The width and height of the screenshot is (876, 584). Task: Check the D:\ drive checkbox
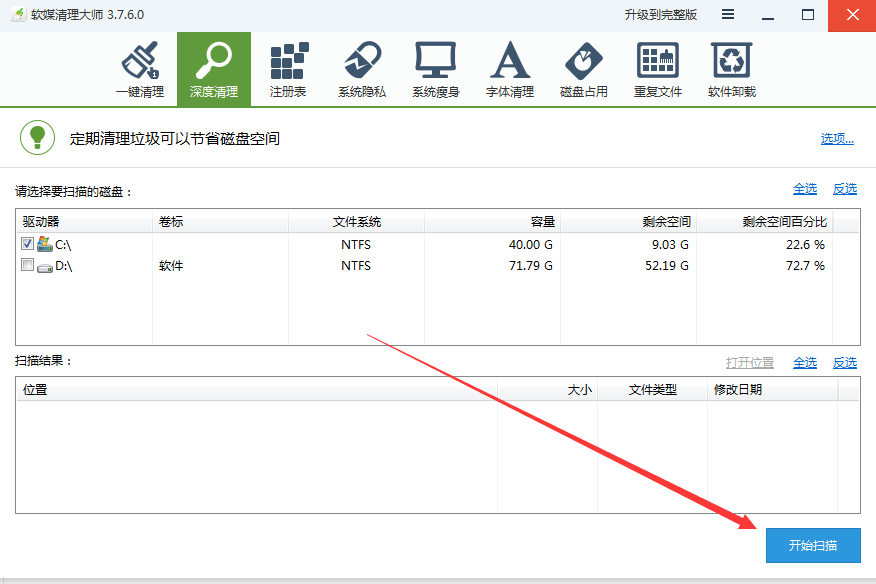point(27,264)
